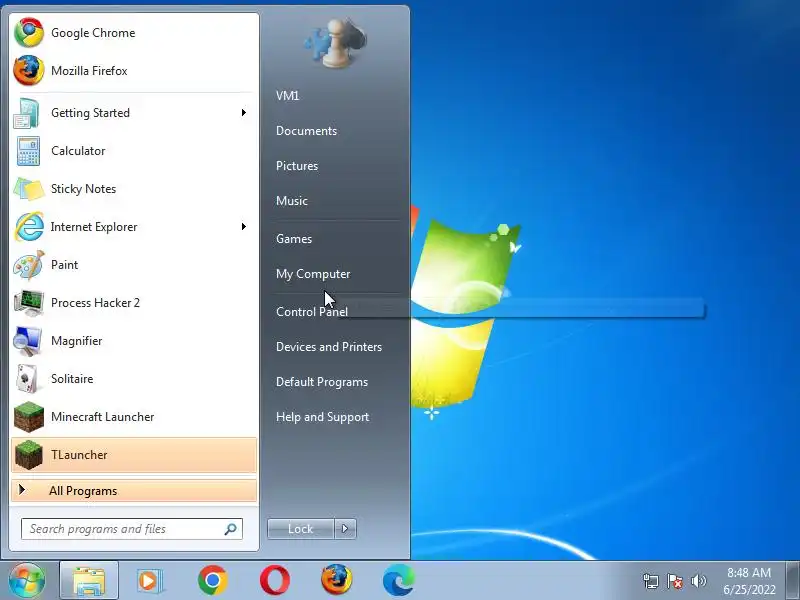Screen dimensions: 800x600
Task: Click the Lock button
Action: 301,529
